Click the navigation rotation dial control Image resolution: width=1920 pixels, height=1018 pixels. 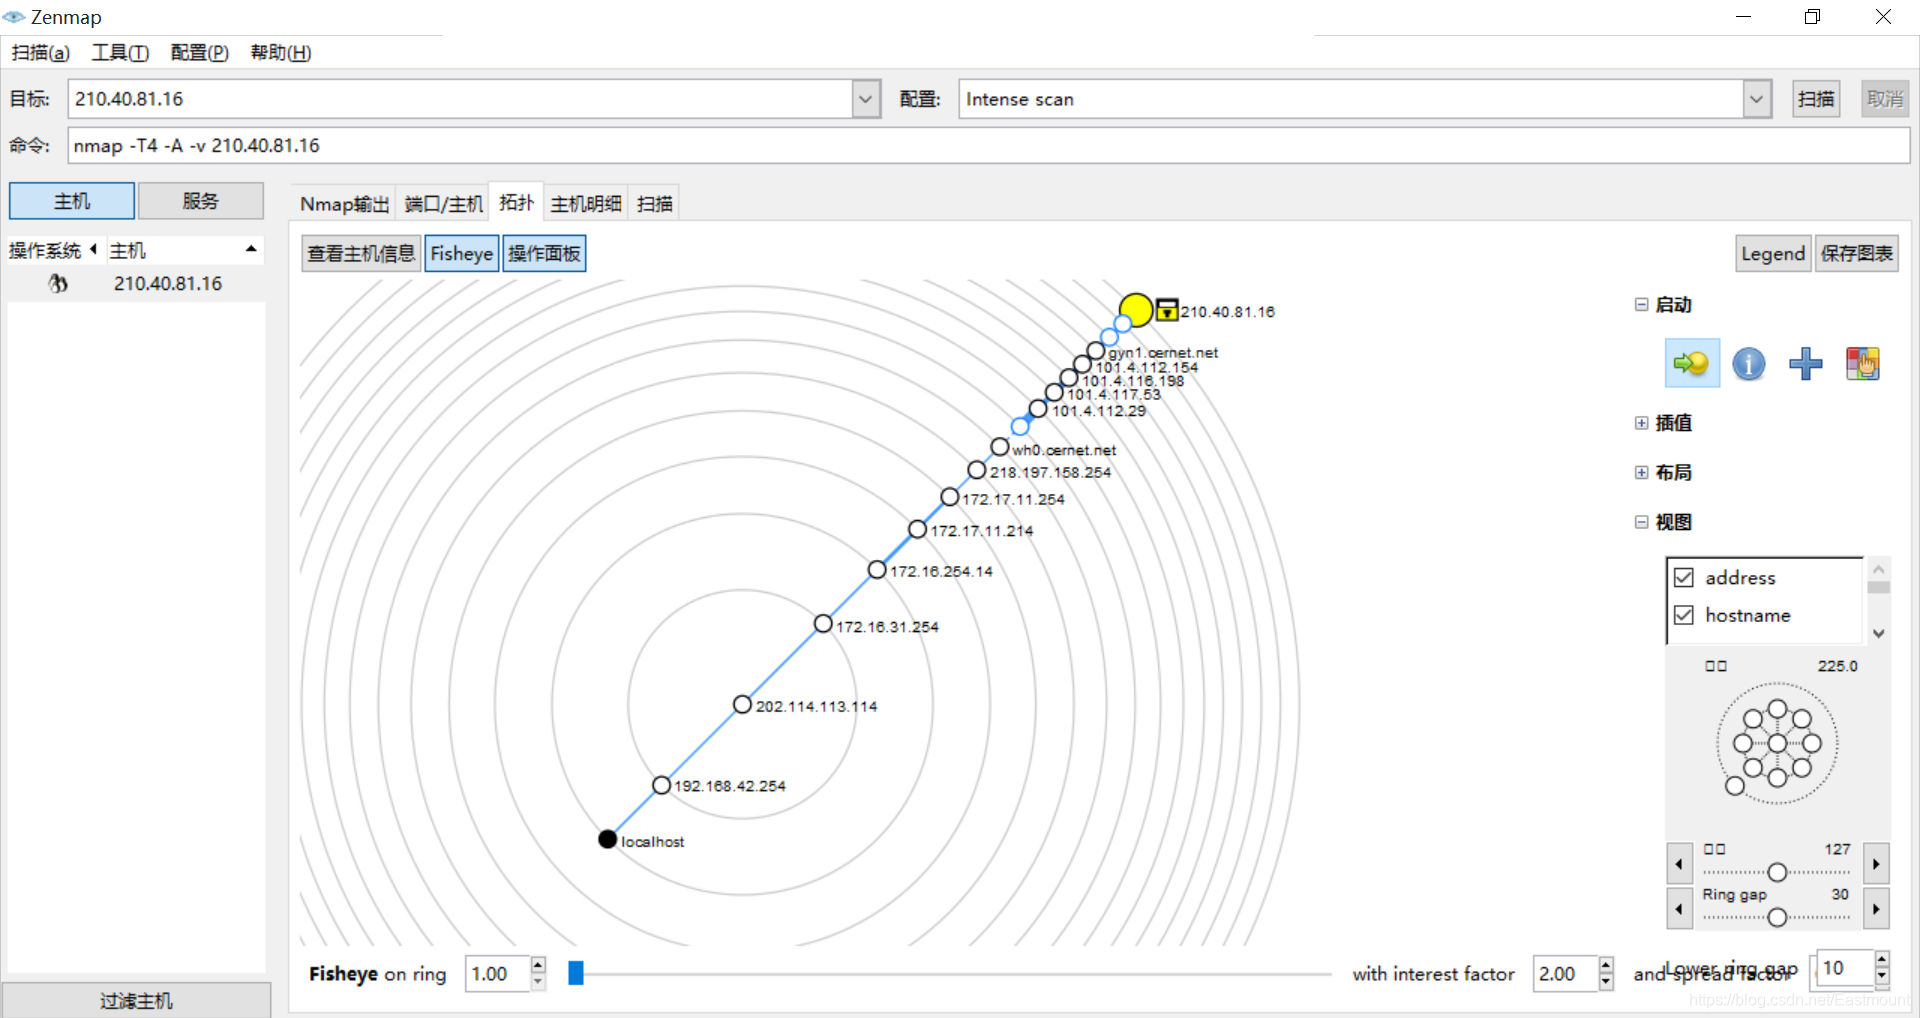(x=1777, y=744)
